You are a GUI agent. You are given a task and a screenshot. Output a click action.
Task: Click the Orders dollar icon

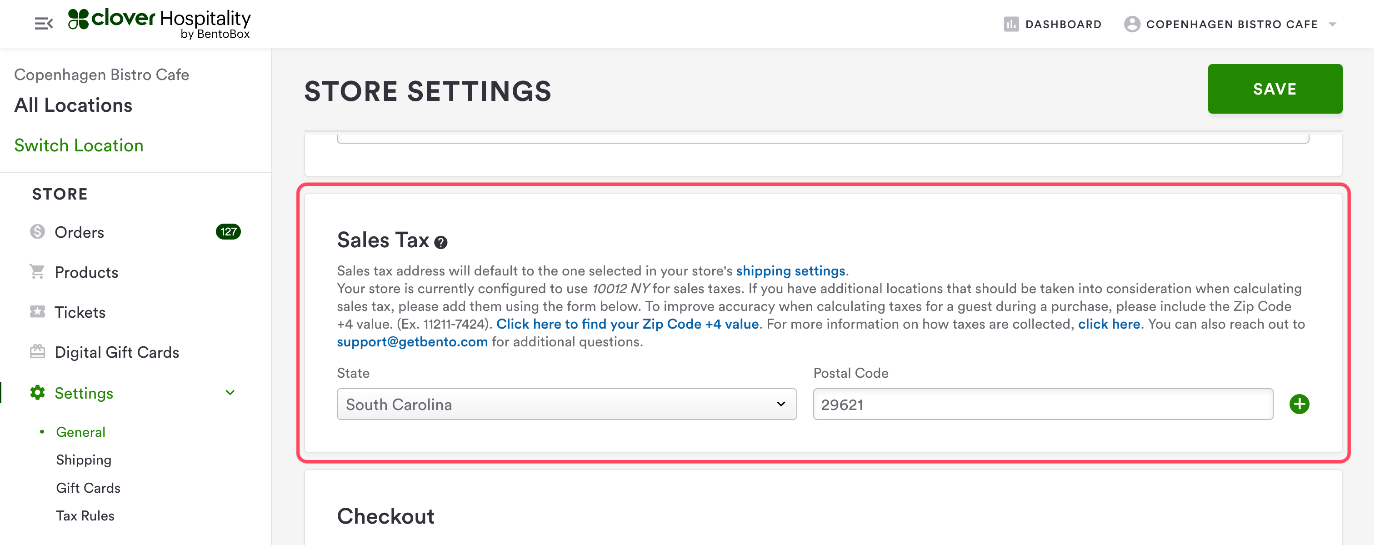click(x=38, y=232)
